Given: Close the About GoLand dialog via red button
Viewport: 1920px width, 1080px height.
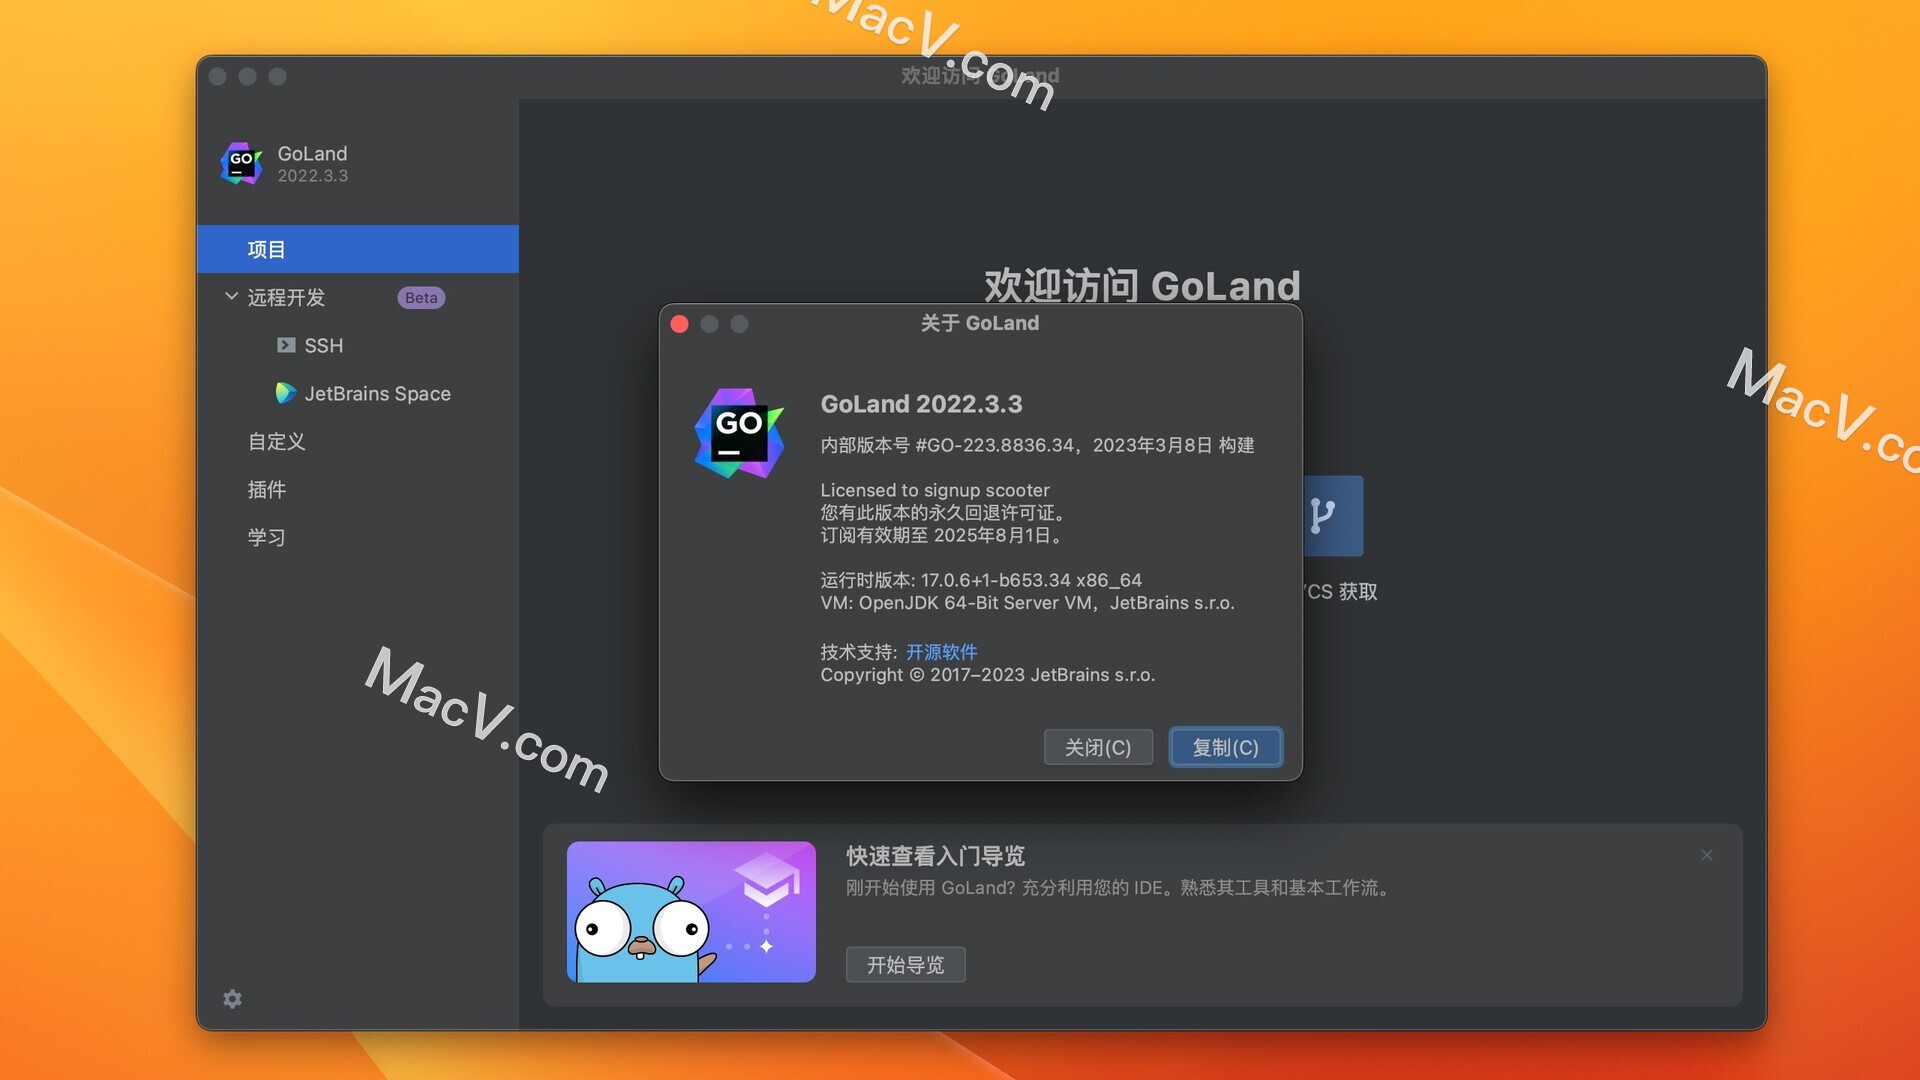Looking at the screenshot, I should pyautogui.click(x=680, y=324).
